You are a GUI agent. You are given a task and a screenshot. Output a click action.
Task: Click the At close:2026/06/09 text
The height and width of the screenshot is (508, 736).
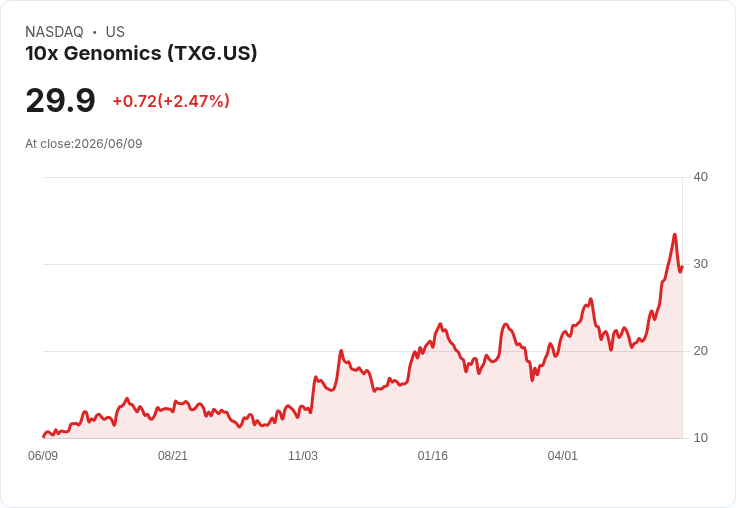84,144
